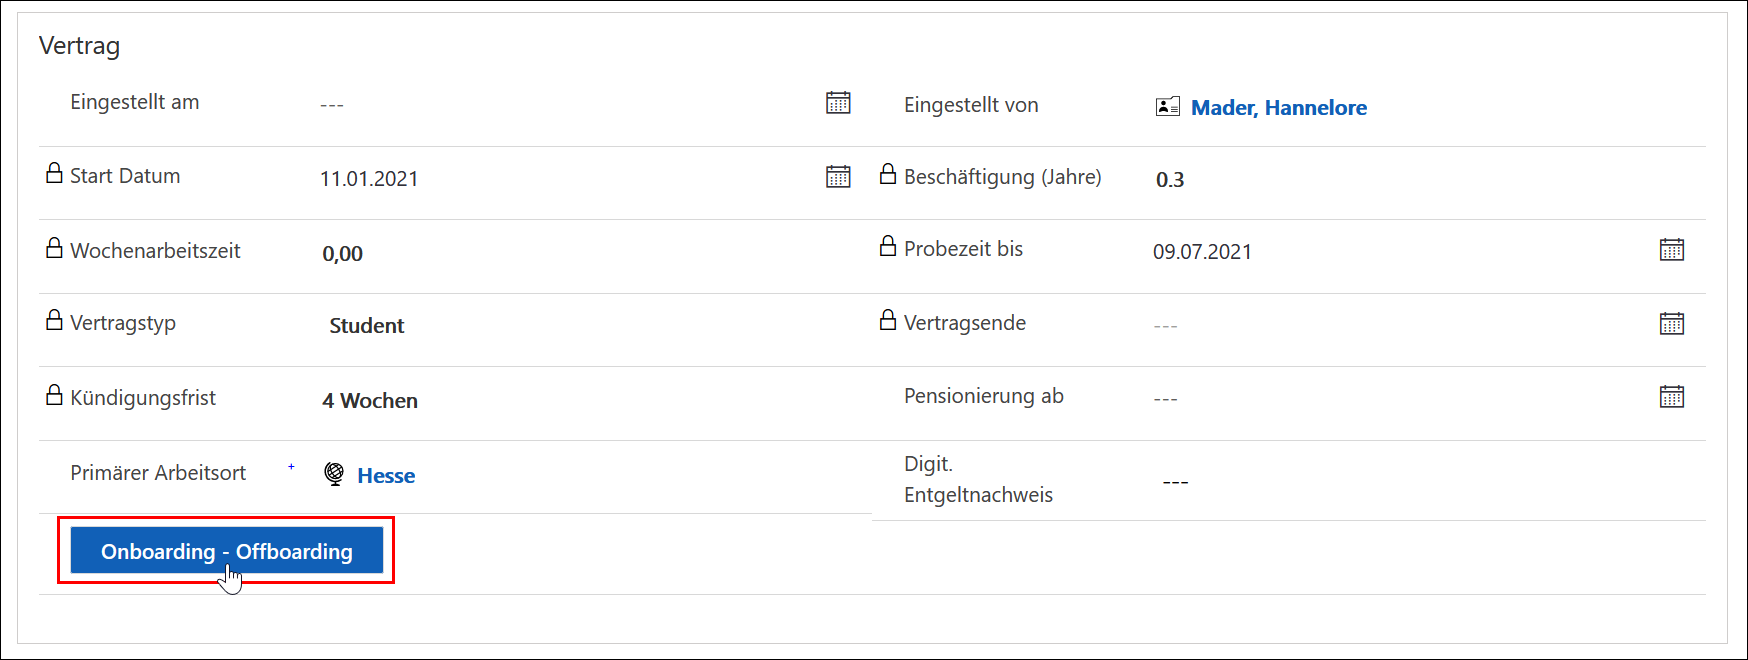The width and height of the screenshot is (1748, 660).
Task: Click the Probezeit bis date 09.07.2021
Action: coord(1202,252)
